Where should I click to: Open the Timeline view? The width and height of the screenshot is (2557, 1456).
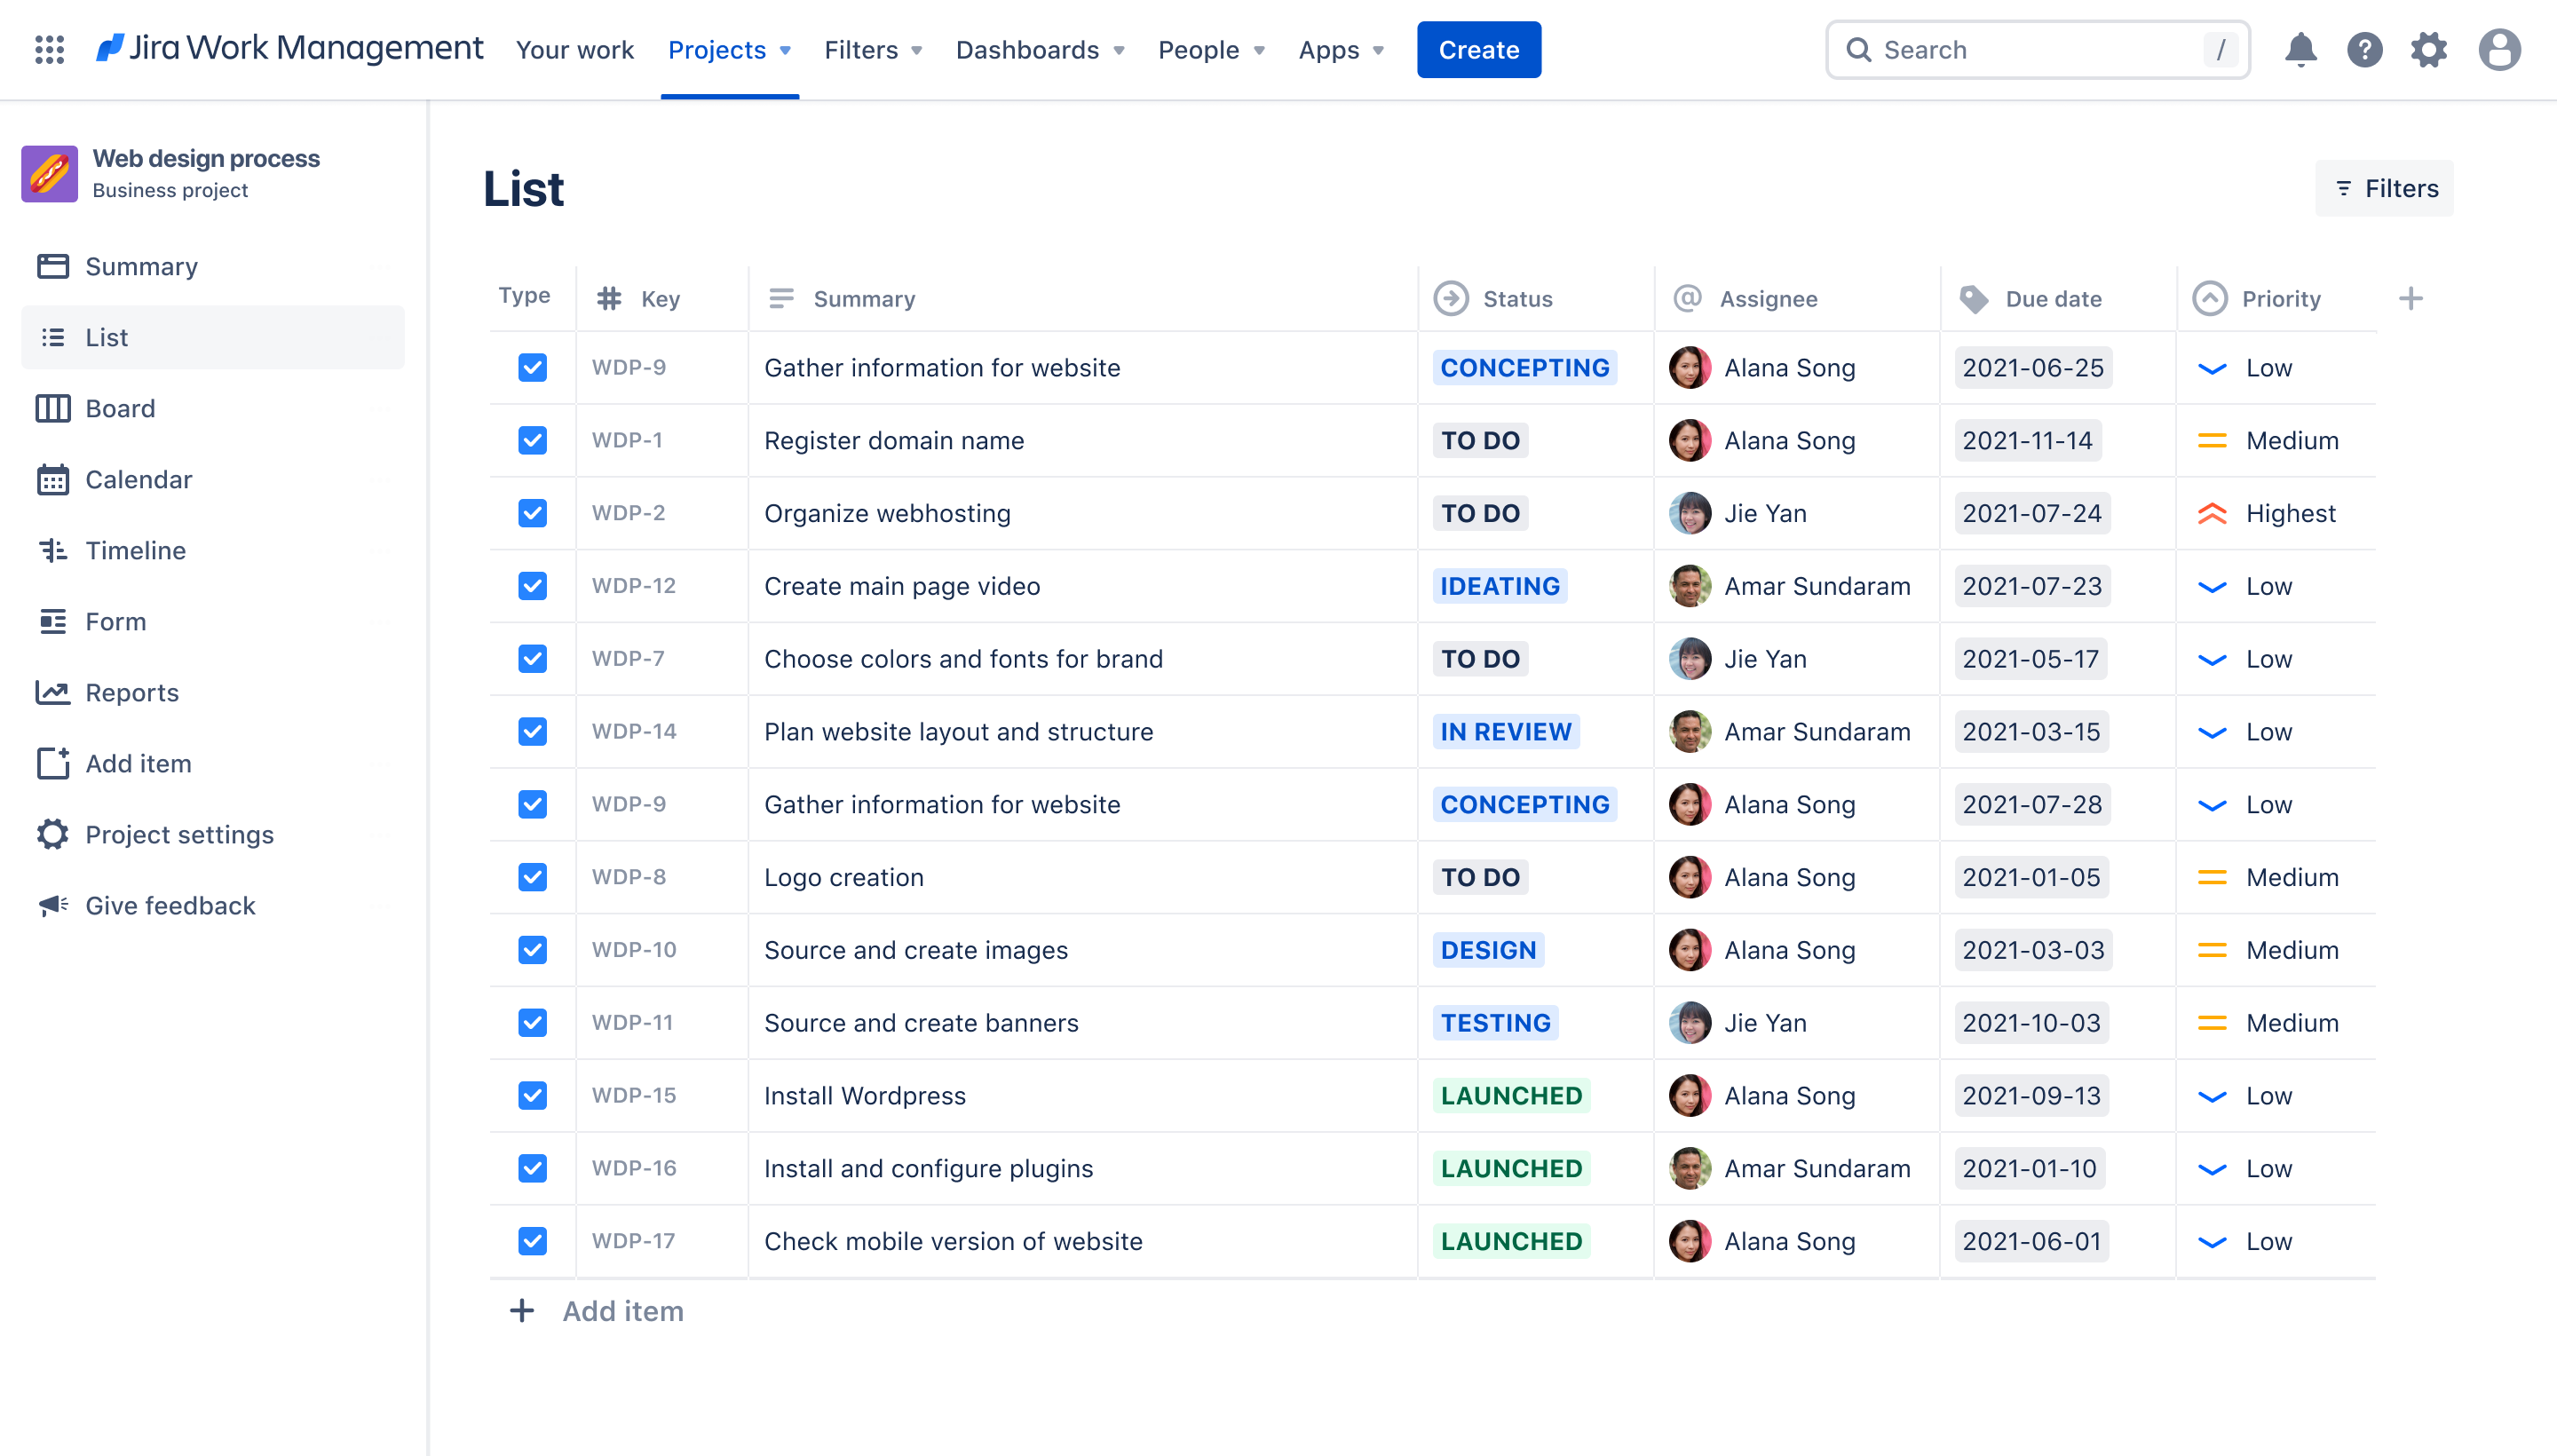coord(135,550)
